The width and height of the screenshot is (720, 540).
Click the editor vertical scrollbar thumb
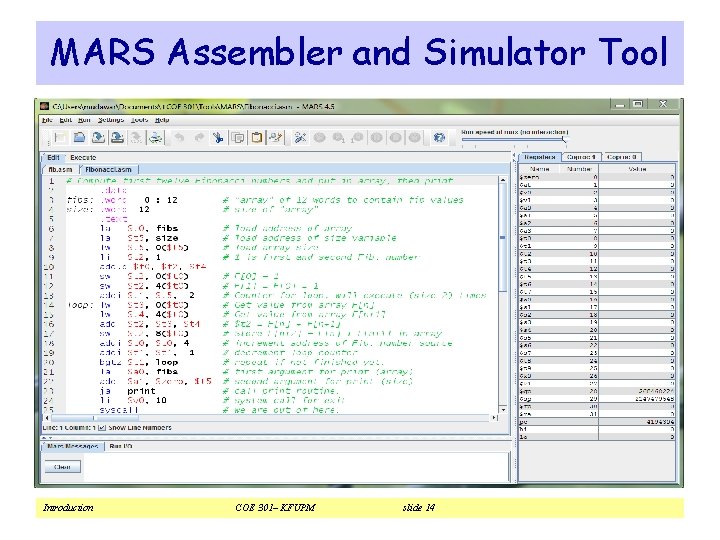pyautogui.click(x=503, y=237)
